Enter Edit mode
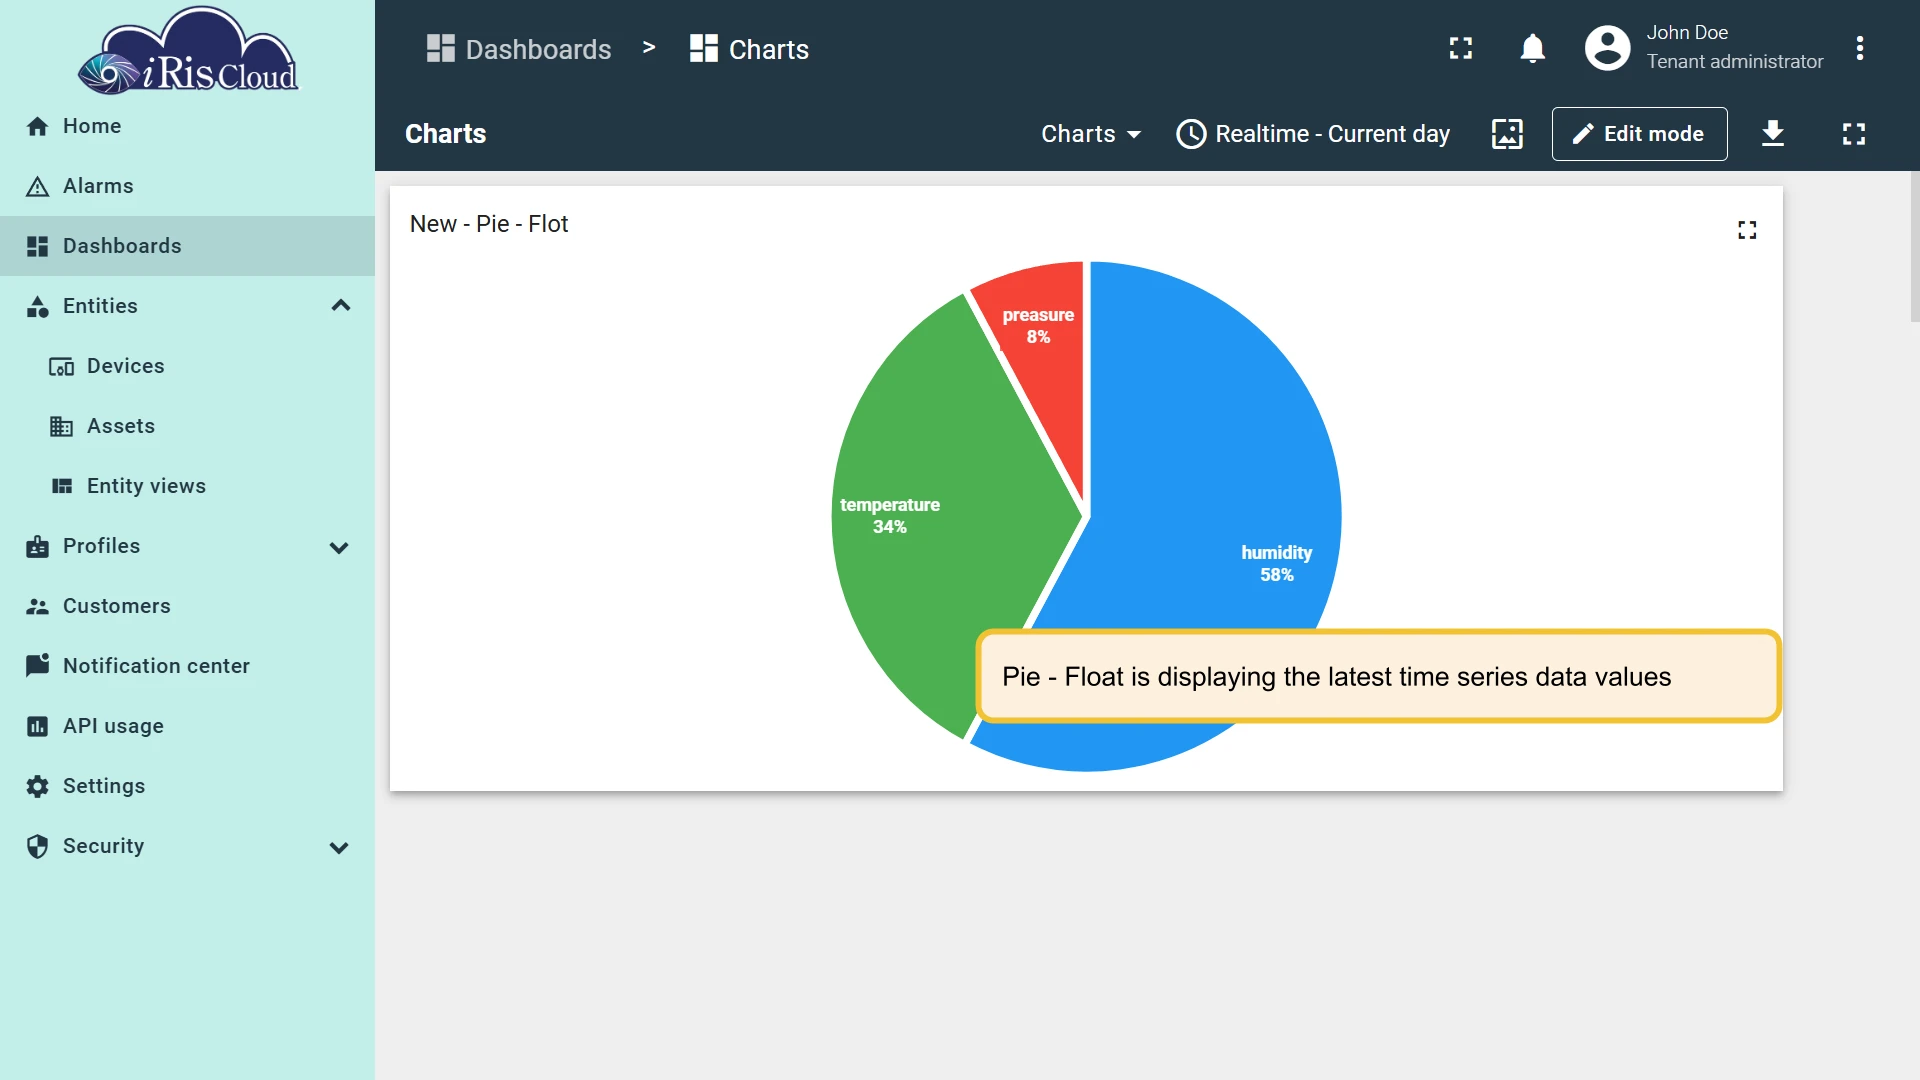1920x1080 pixels. [1639, 134]
